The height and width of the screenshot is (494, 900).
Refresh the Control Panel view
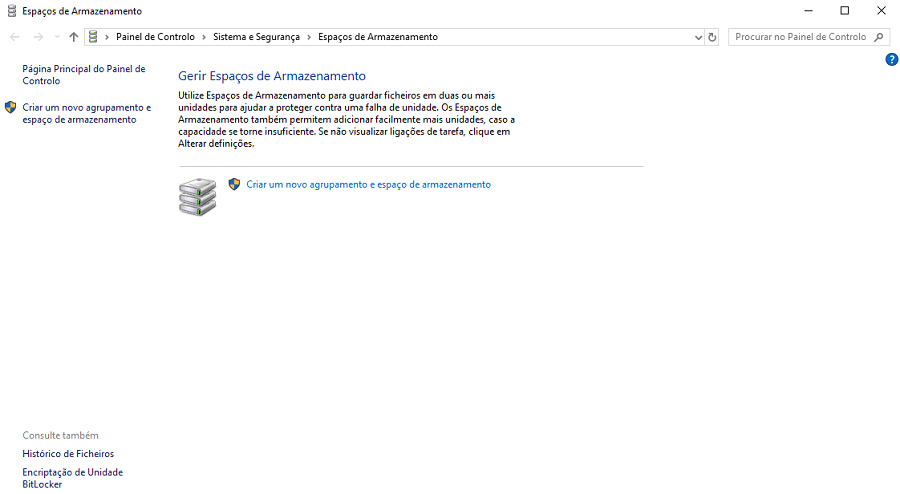pyautogui.click(x=712, y=37)
